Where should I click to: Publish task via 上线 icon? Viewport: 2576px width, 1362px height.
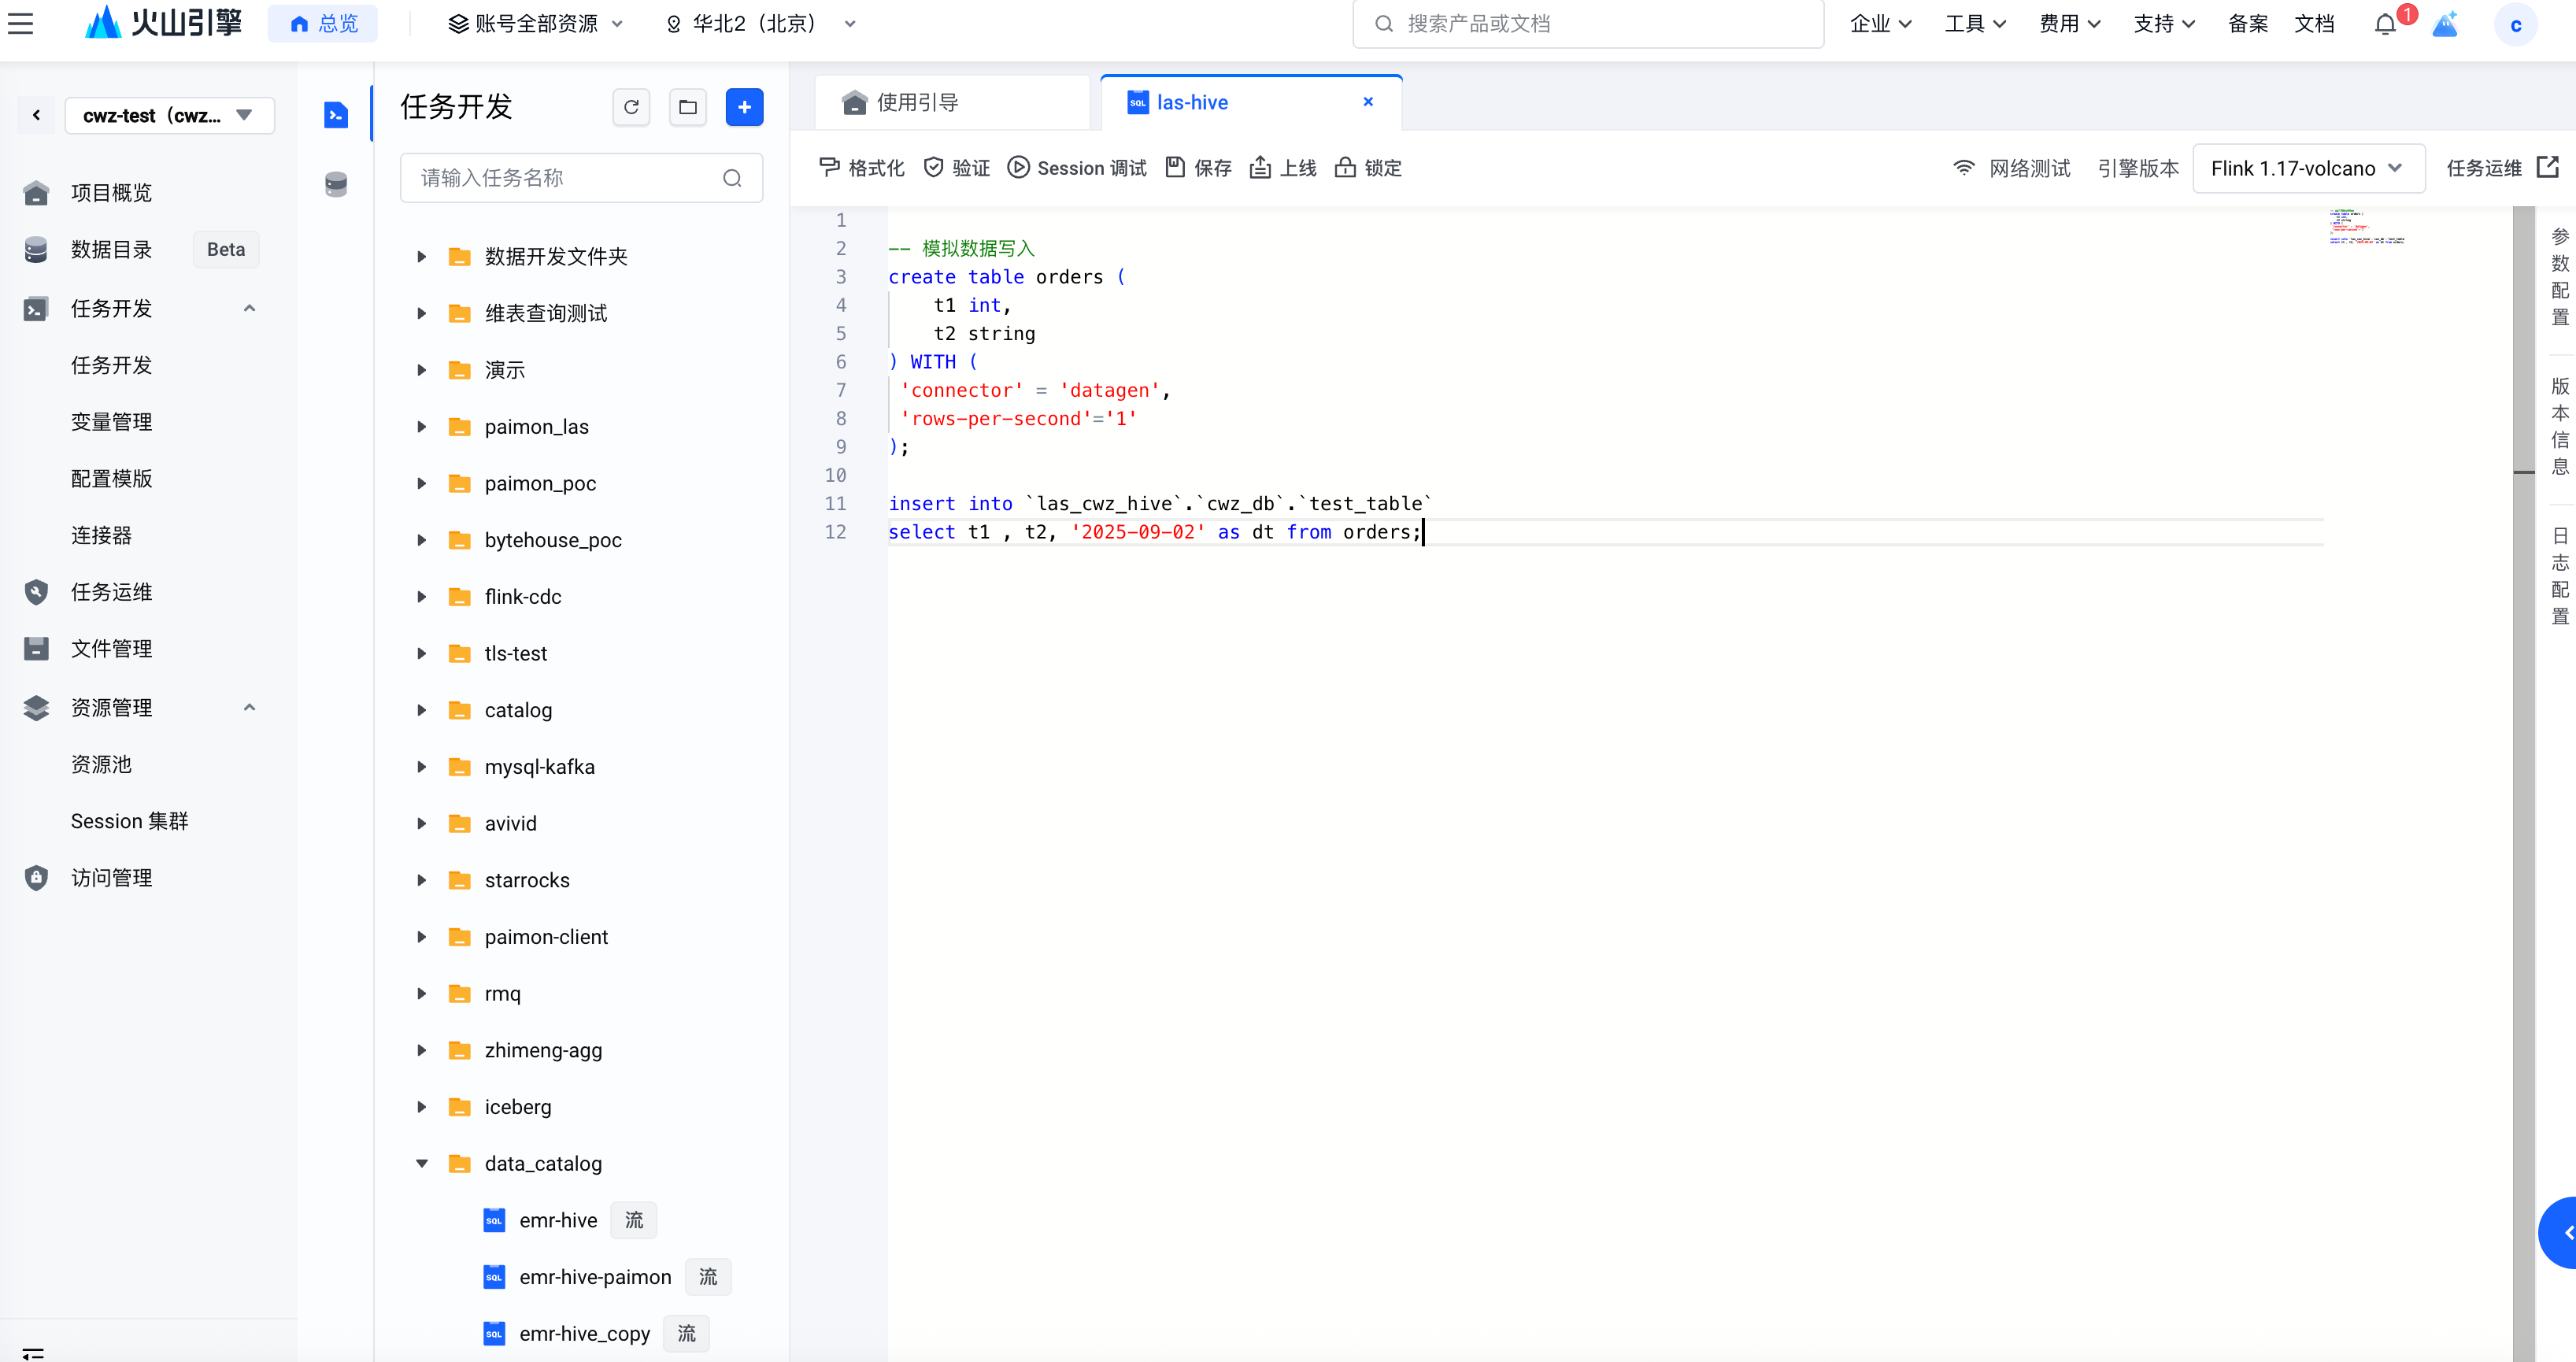1260,167
